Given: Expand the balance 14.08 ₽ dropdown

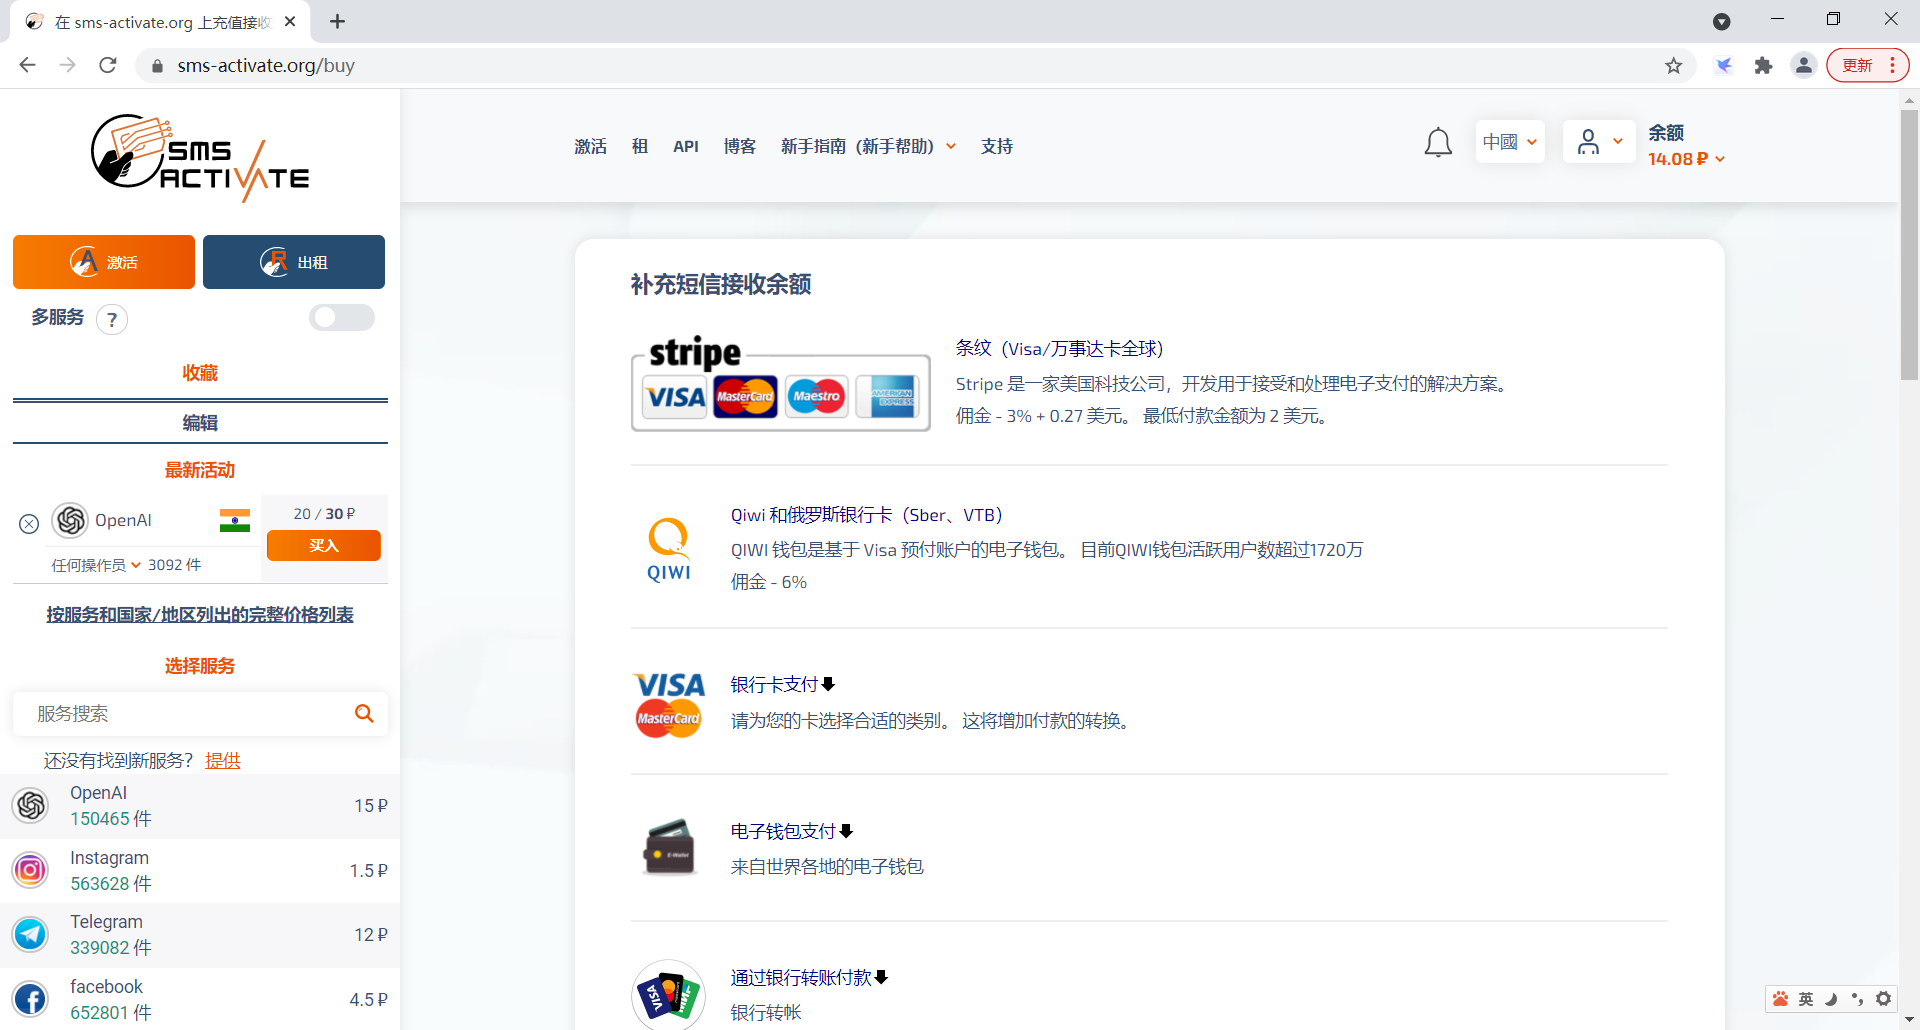Looking at the screenshot, I should coord(1687,159).
